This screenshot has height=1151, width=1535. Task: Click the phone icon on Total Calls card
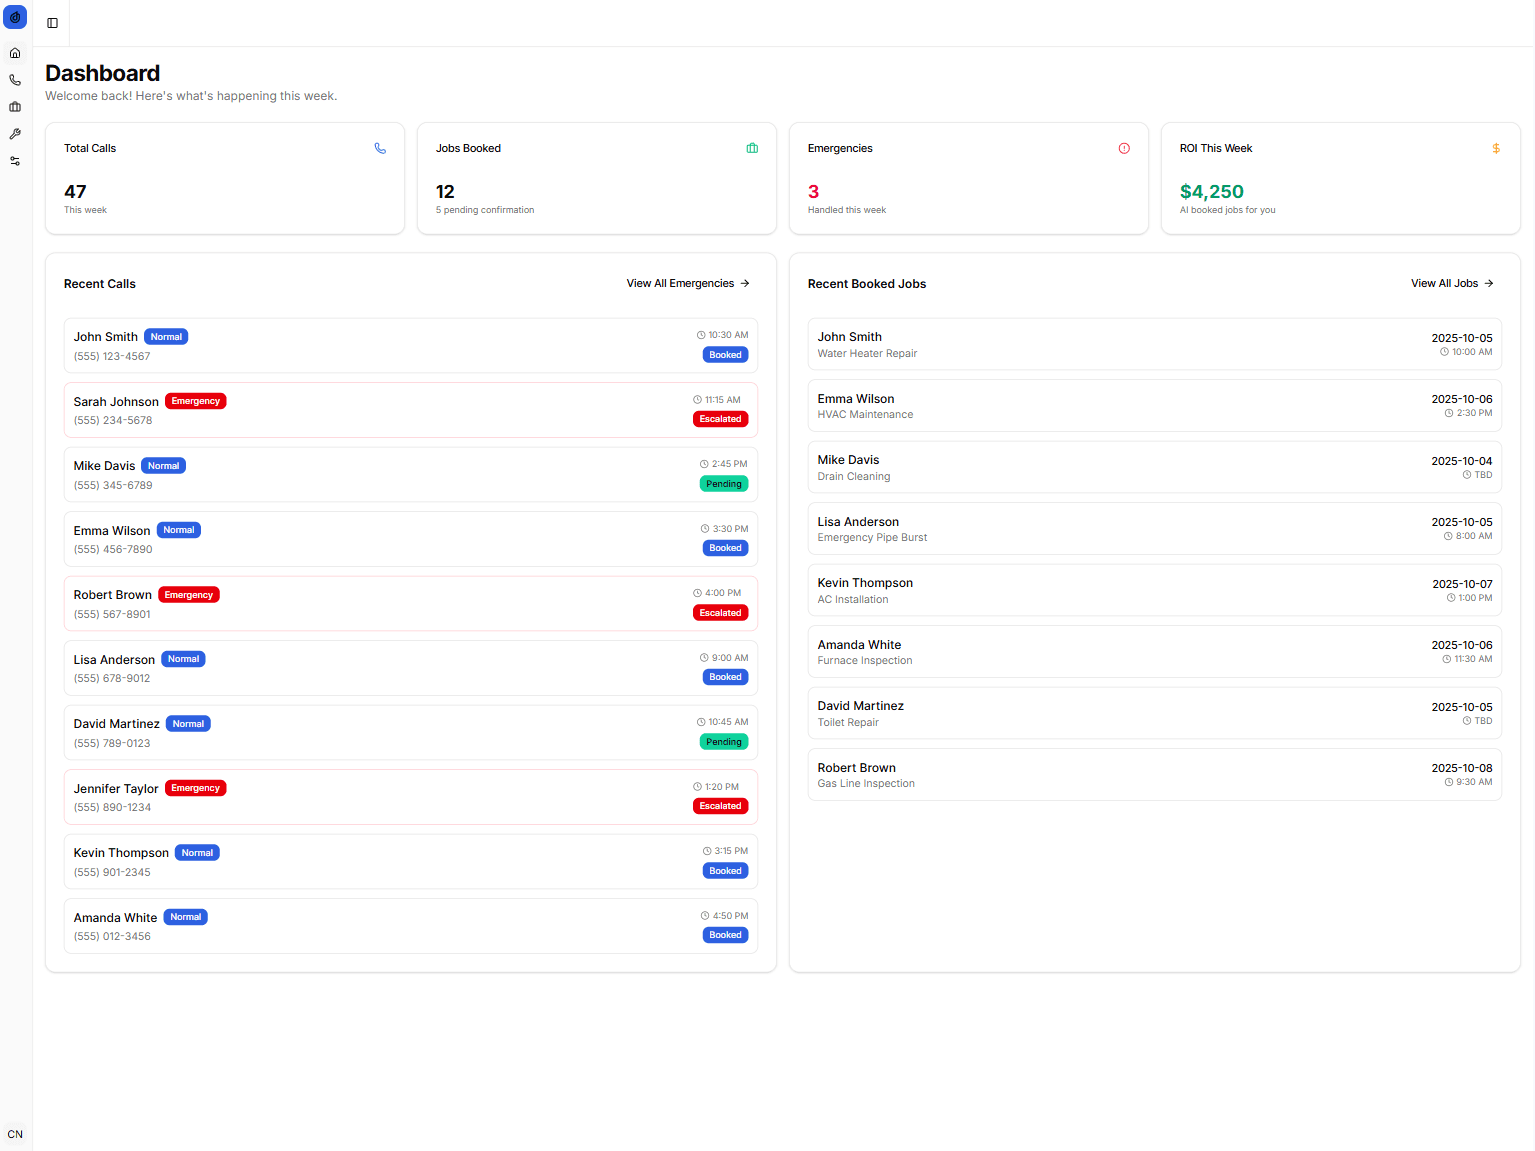click(380, 148)
